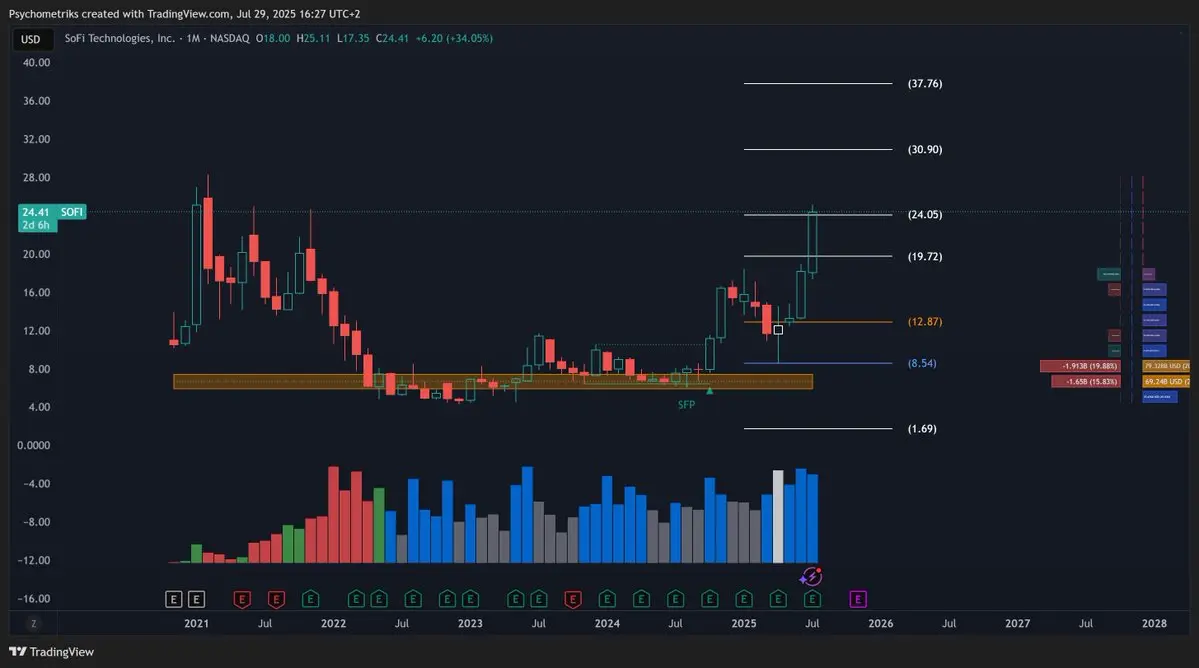Click the +6.20 (+34.05%) change value

pos(453,38)
